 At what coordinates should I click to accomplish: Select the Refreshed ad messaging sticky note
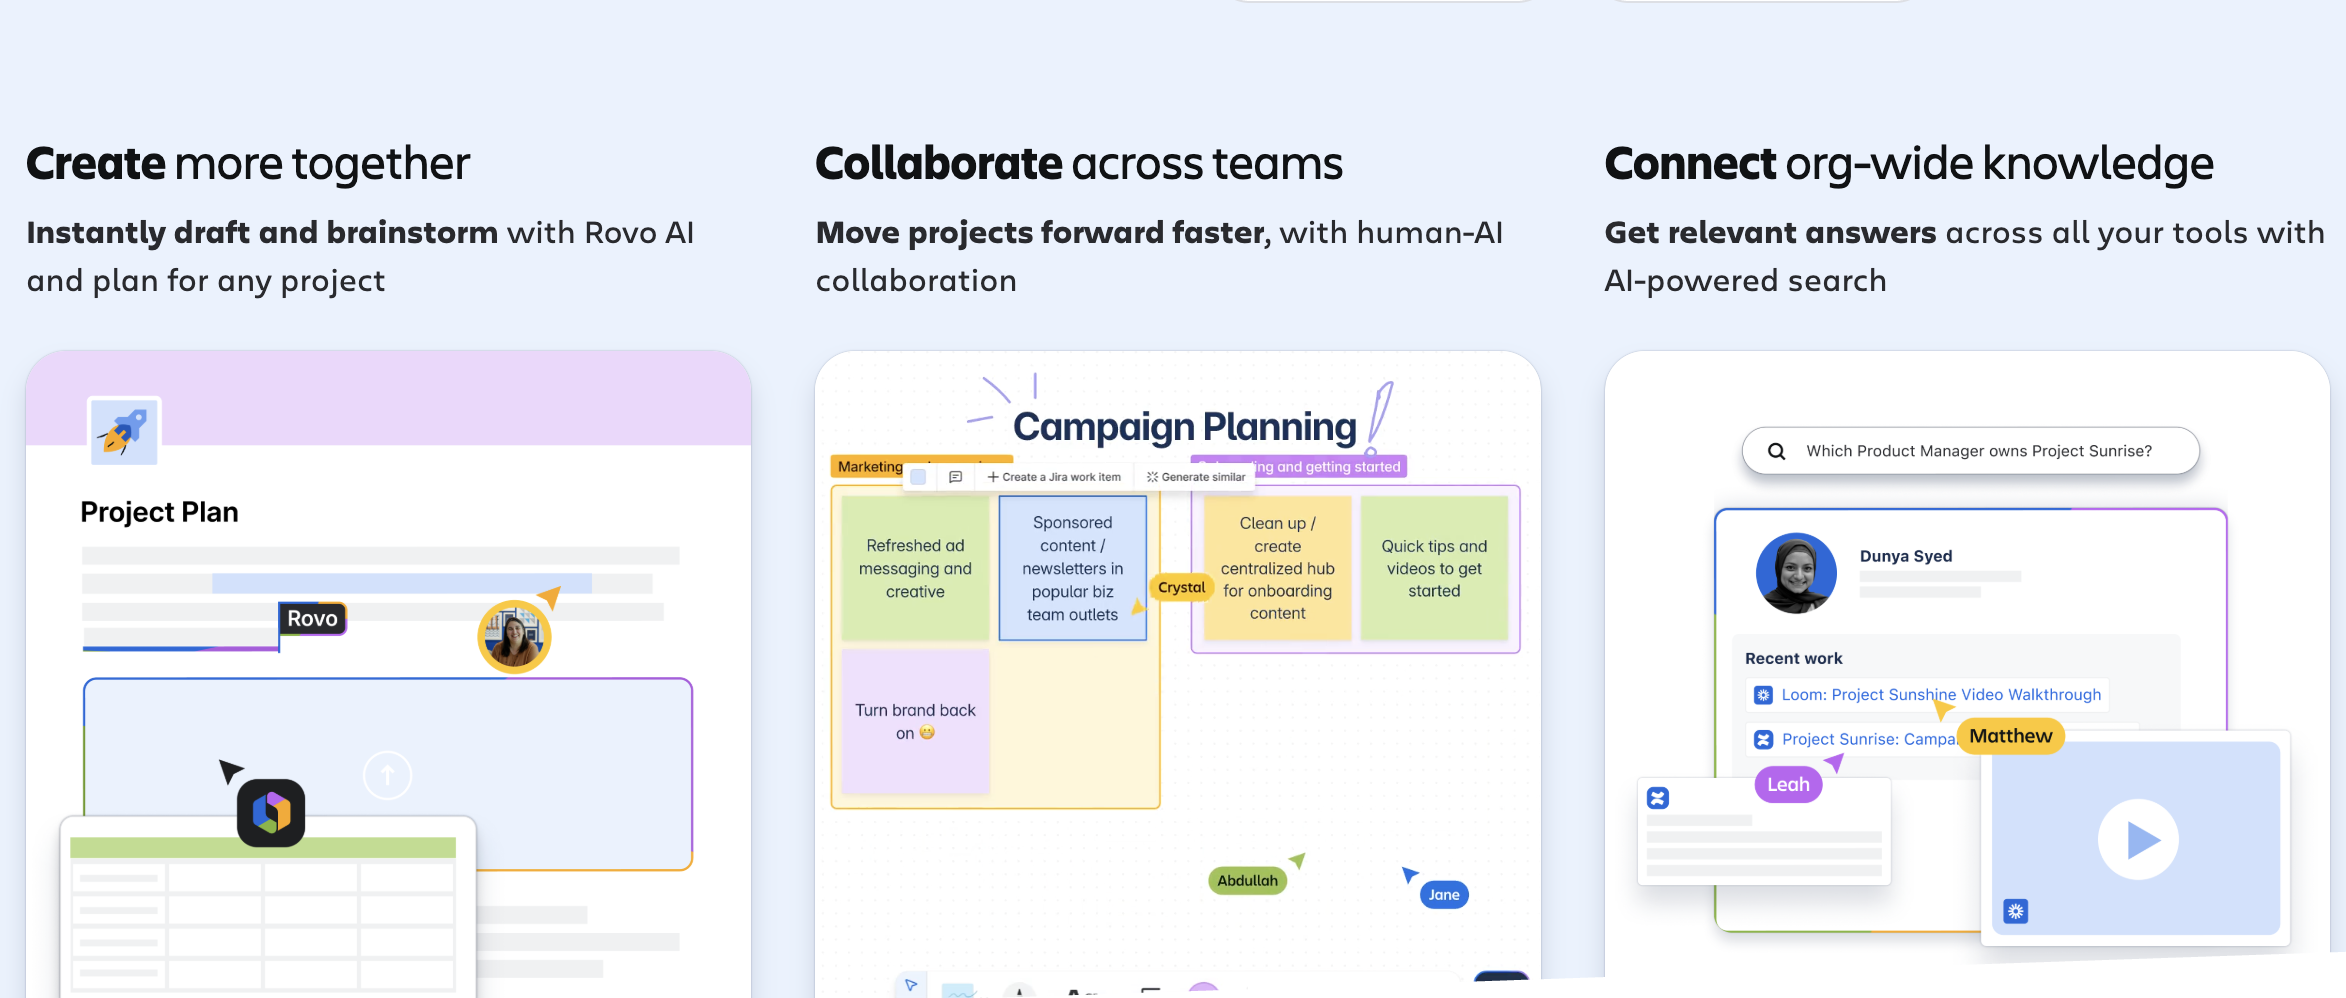[915, 568]
